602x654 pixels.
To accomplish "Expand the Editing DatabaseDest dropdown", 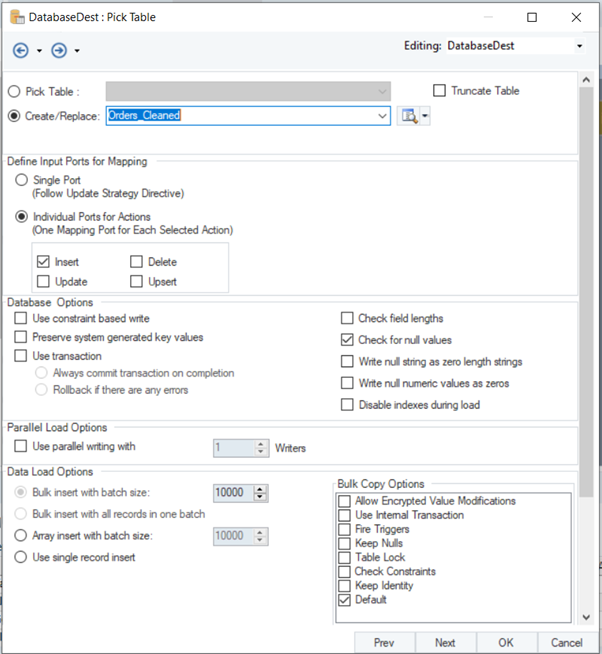I will pyautogui.click(x=579, y=46).
